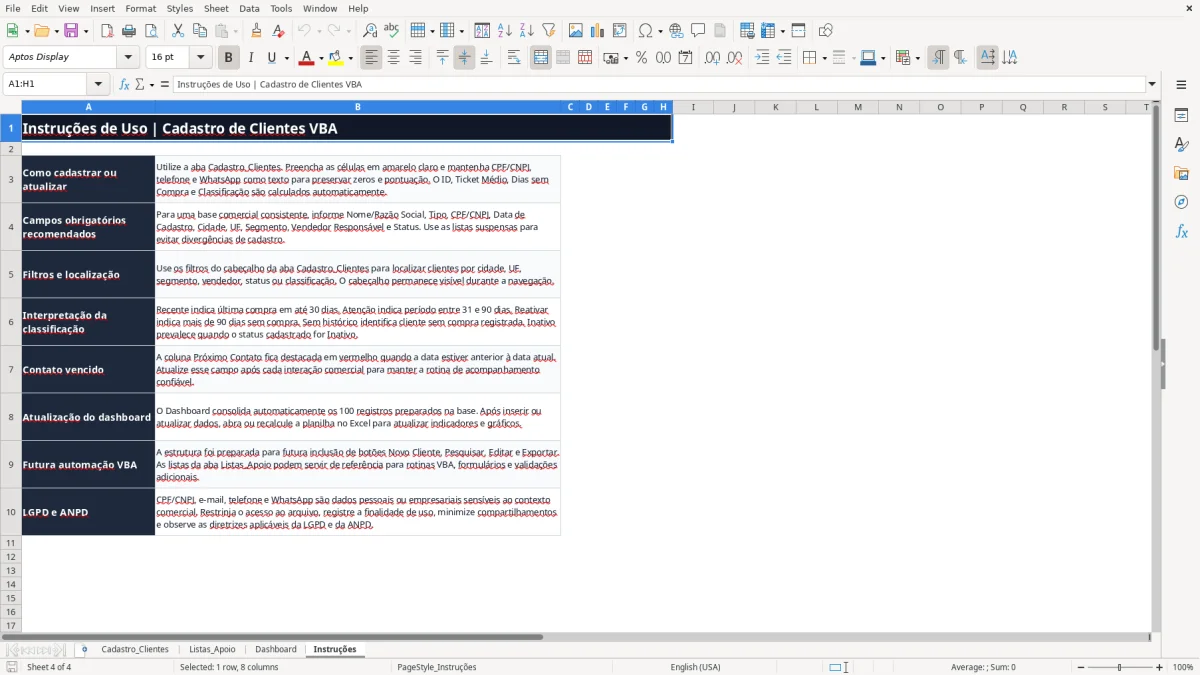Click into the formula input line
The width and height of the screenshot is (1200, 675).
658,84
